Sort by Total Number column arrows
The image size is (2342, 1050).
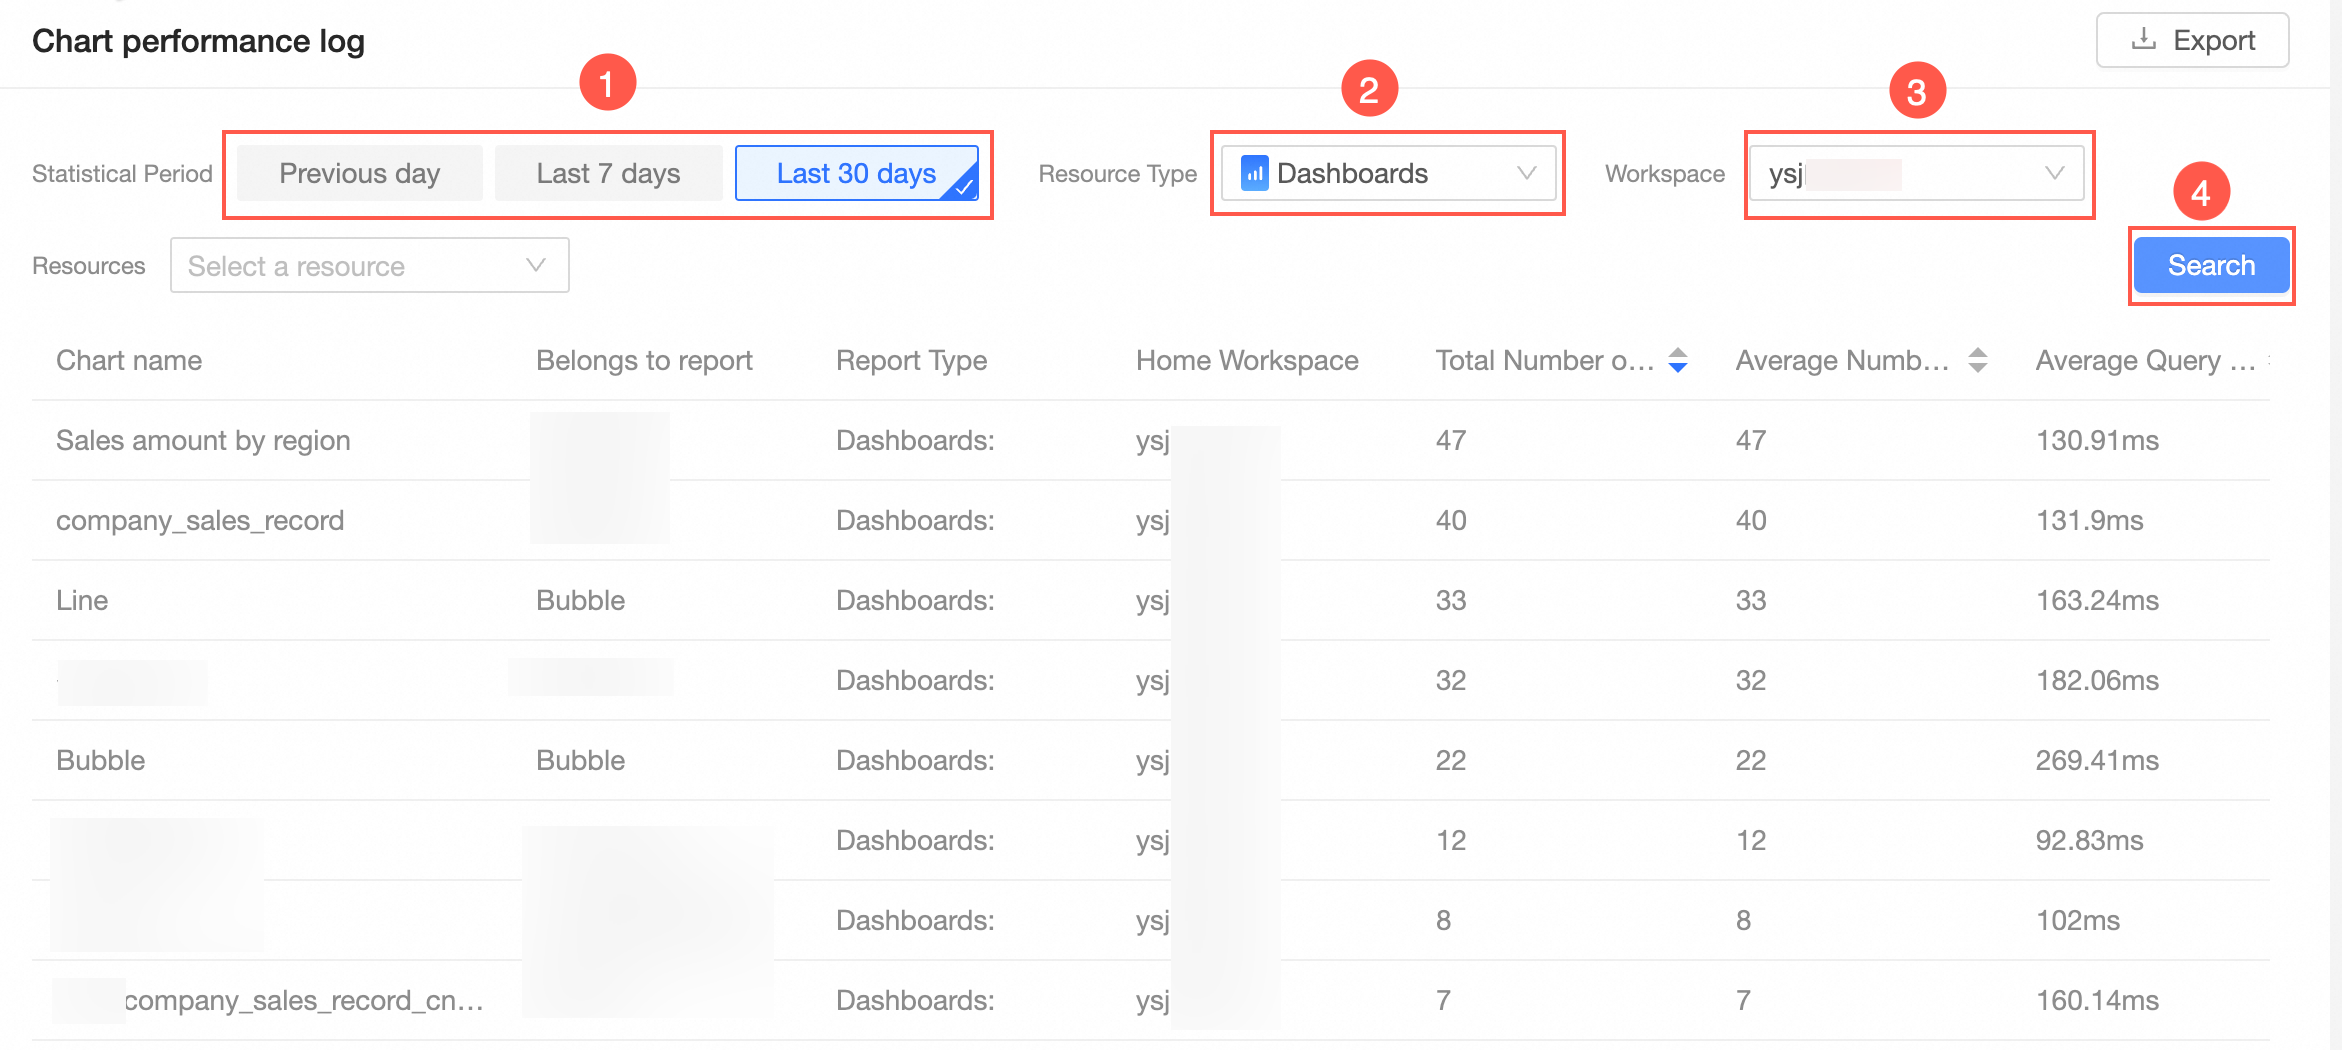tap(1678, 360)
